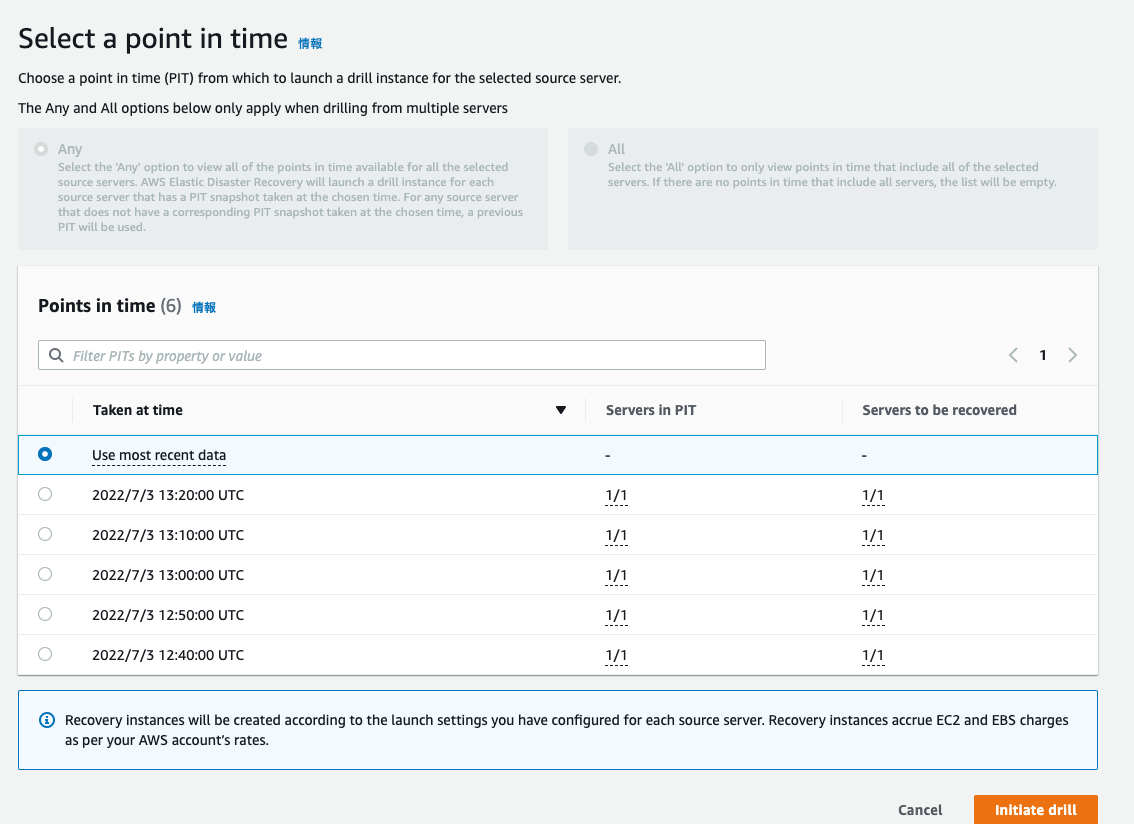Click the search magnifier icon in filter box
This screenshot has height=824, width=1134.
(56, 355)
